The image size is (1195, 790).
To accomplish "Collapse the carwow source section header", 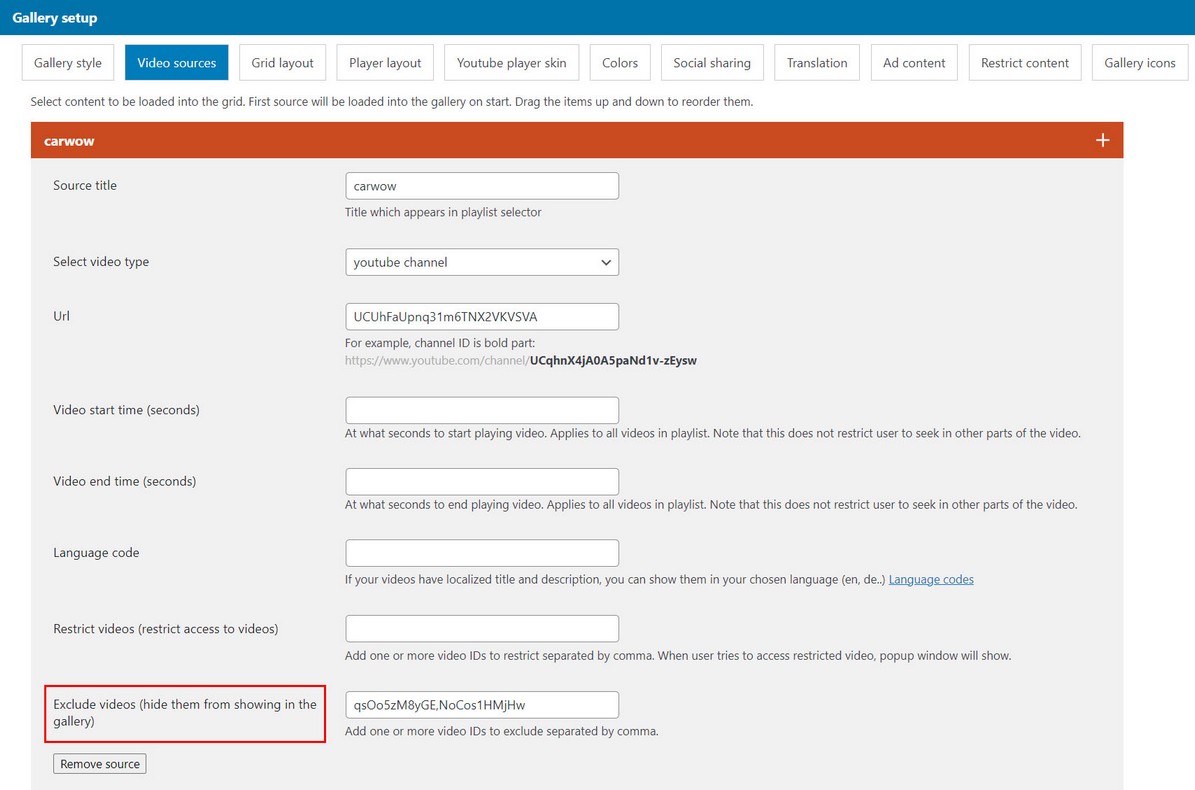I will 577,140.
